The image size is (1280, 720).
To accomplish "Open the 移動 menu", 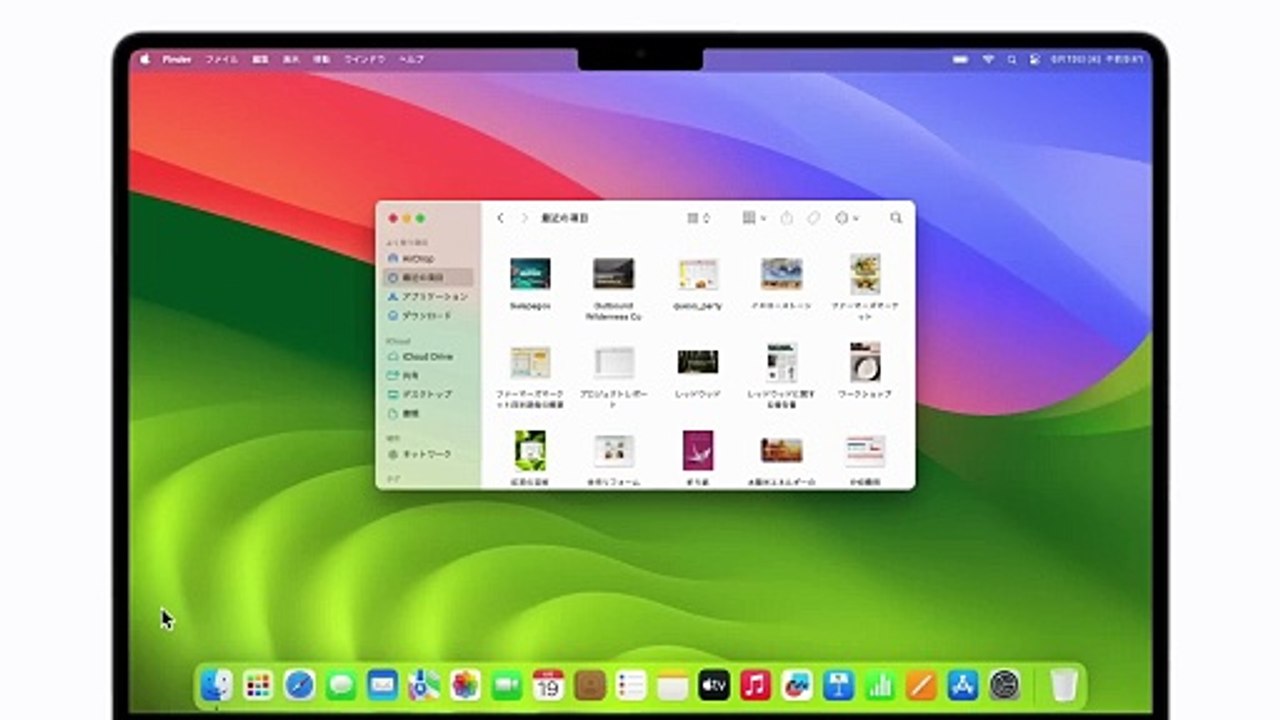I will coord(321,59).
